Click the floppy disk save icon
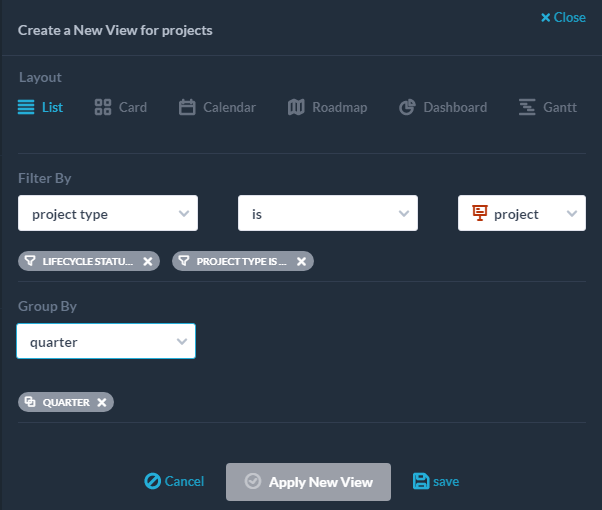602x510 pixels. click(x=421, y=481)
